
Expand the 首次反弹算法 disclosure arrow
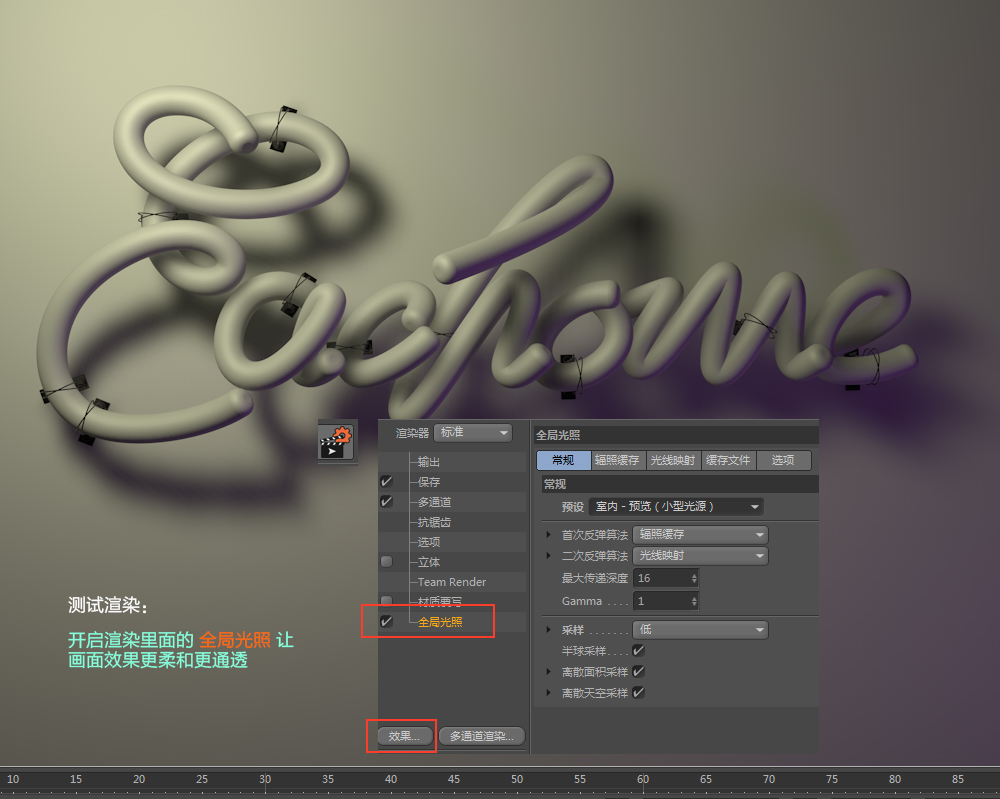pos(548,534)
